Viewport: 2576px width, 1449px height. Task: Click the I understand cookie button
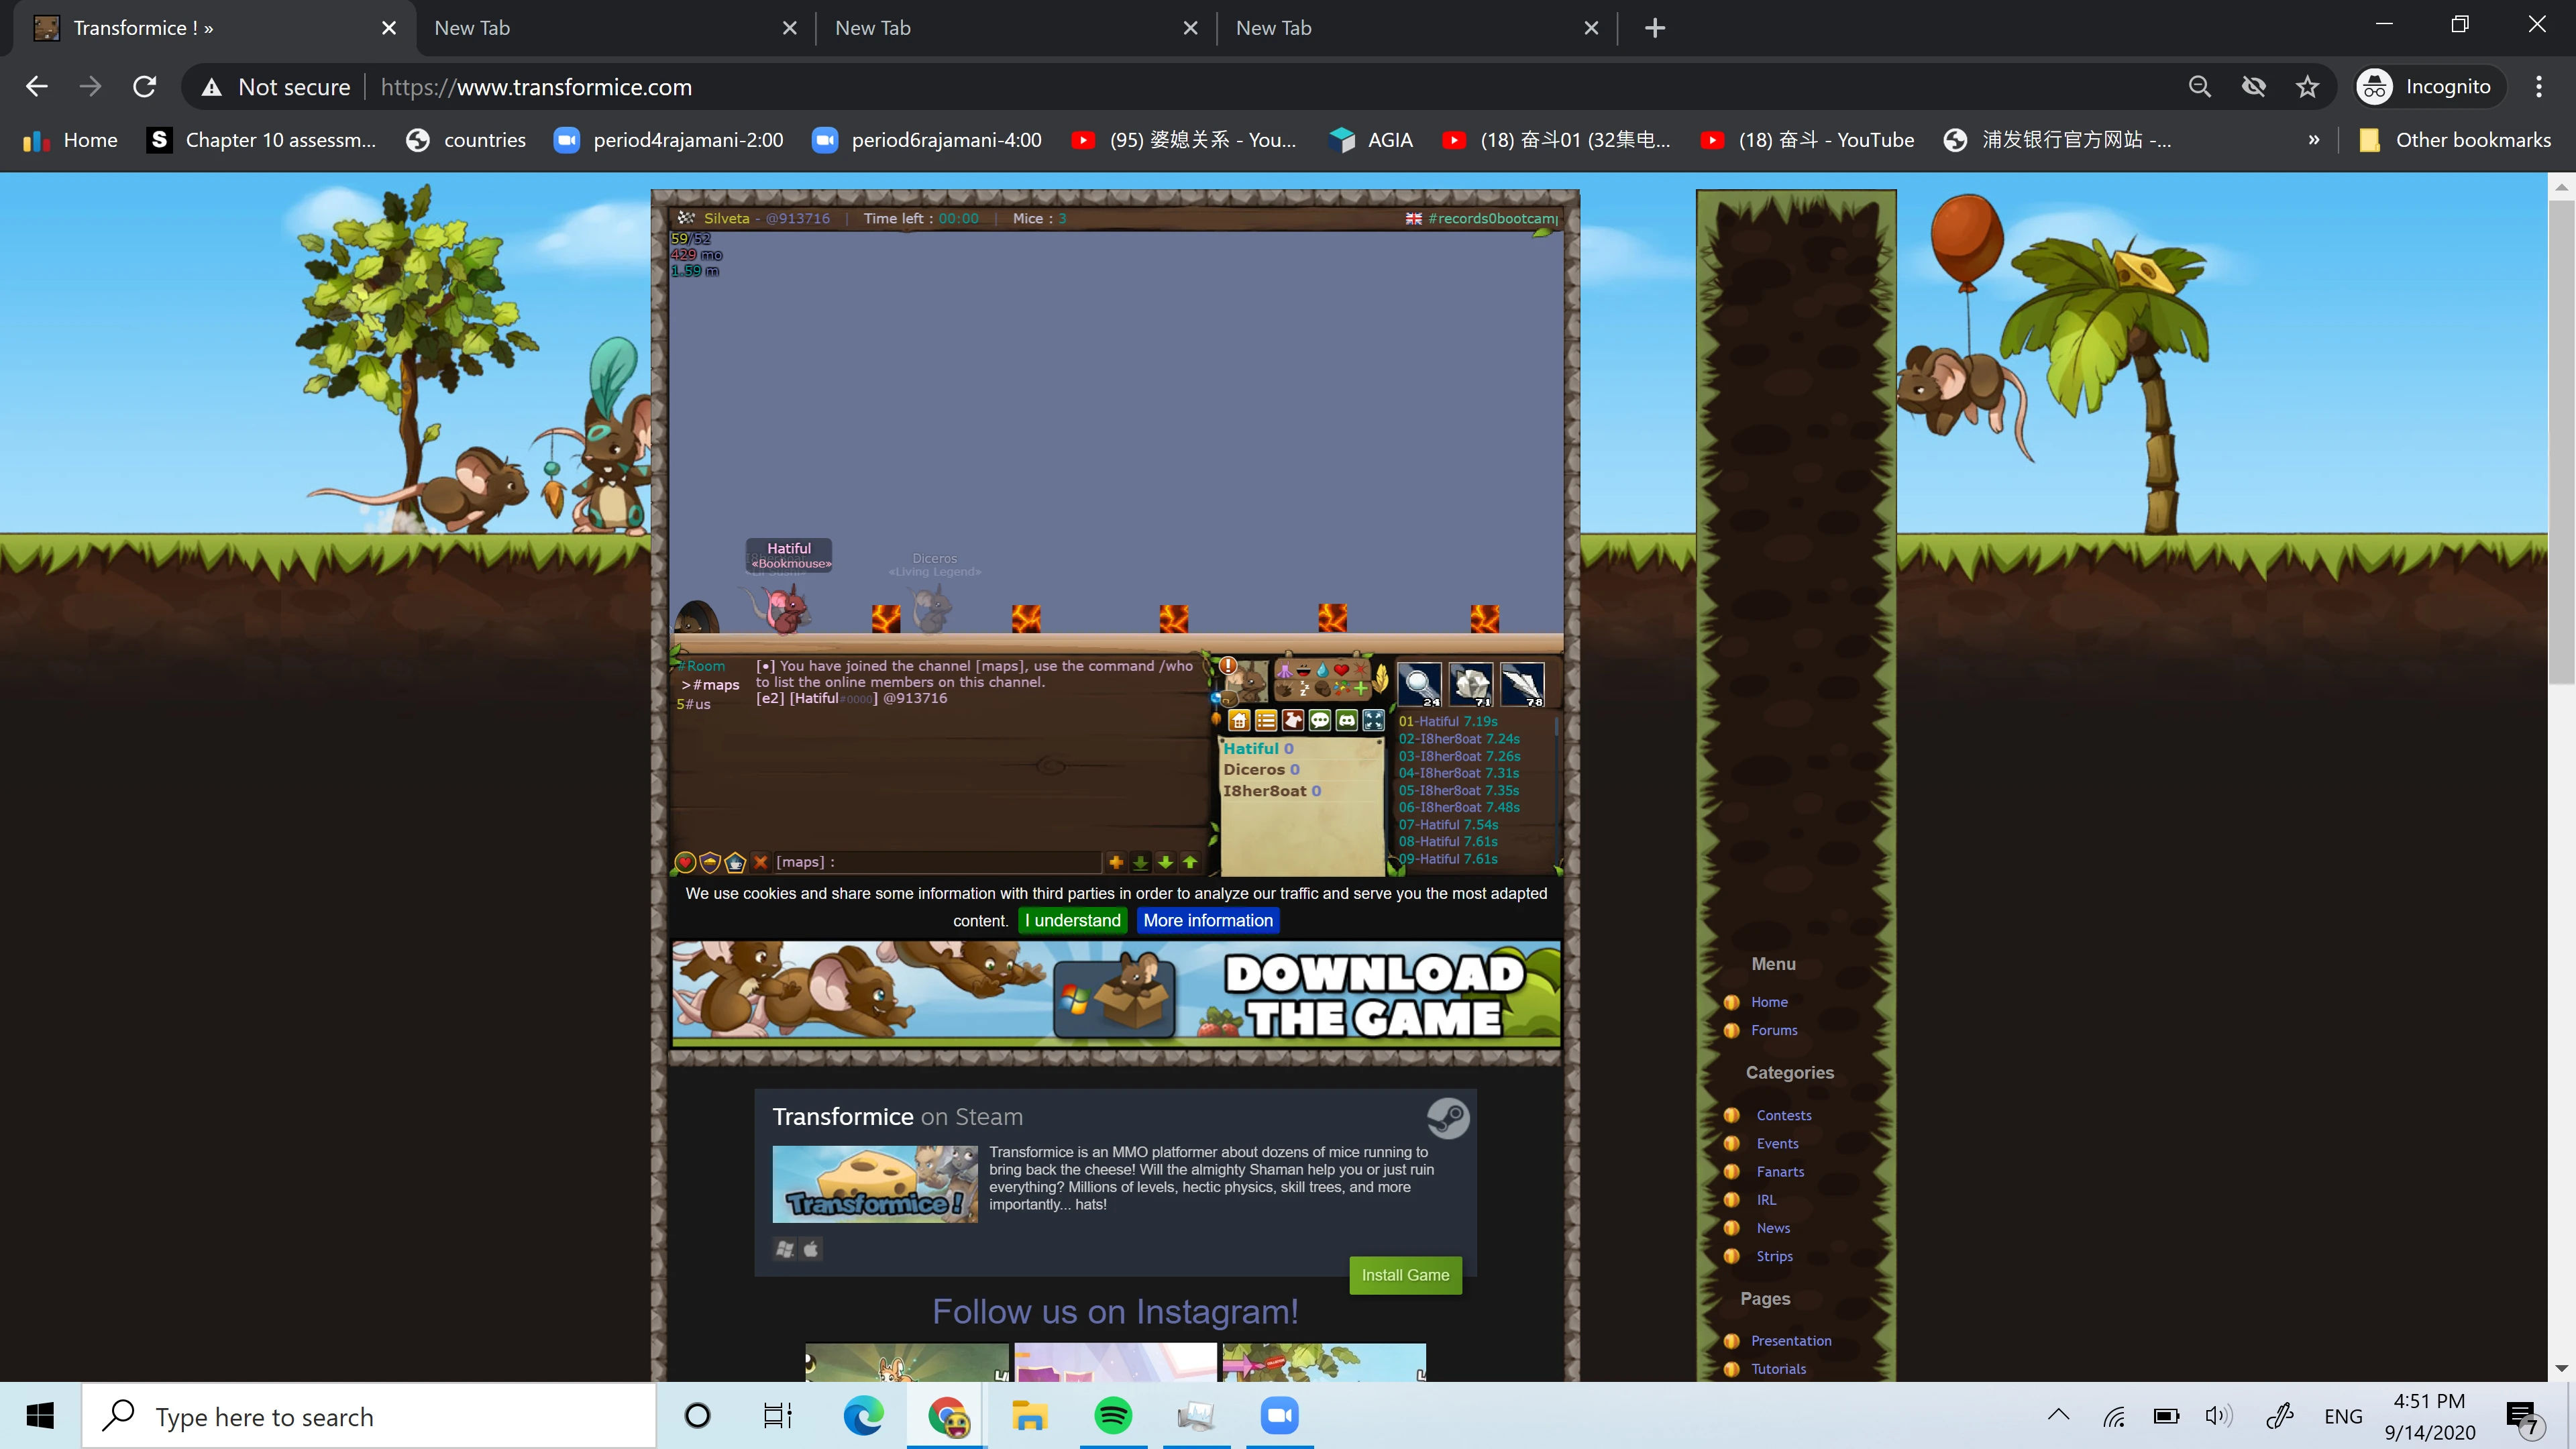[1072, 920]
